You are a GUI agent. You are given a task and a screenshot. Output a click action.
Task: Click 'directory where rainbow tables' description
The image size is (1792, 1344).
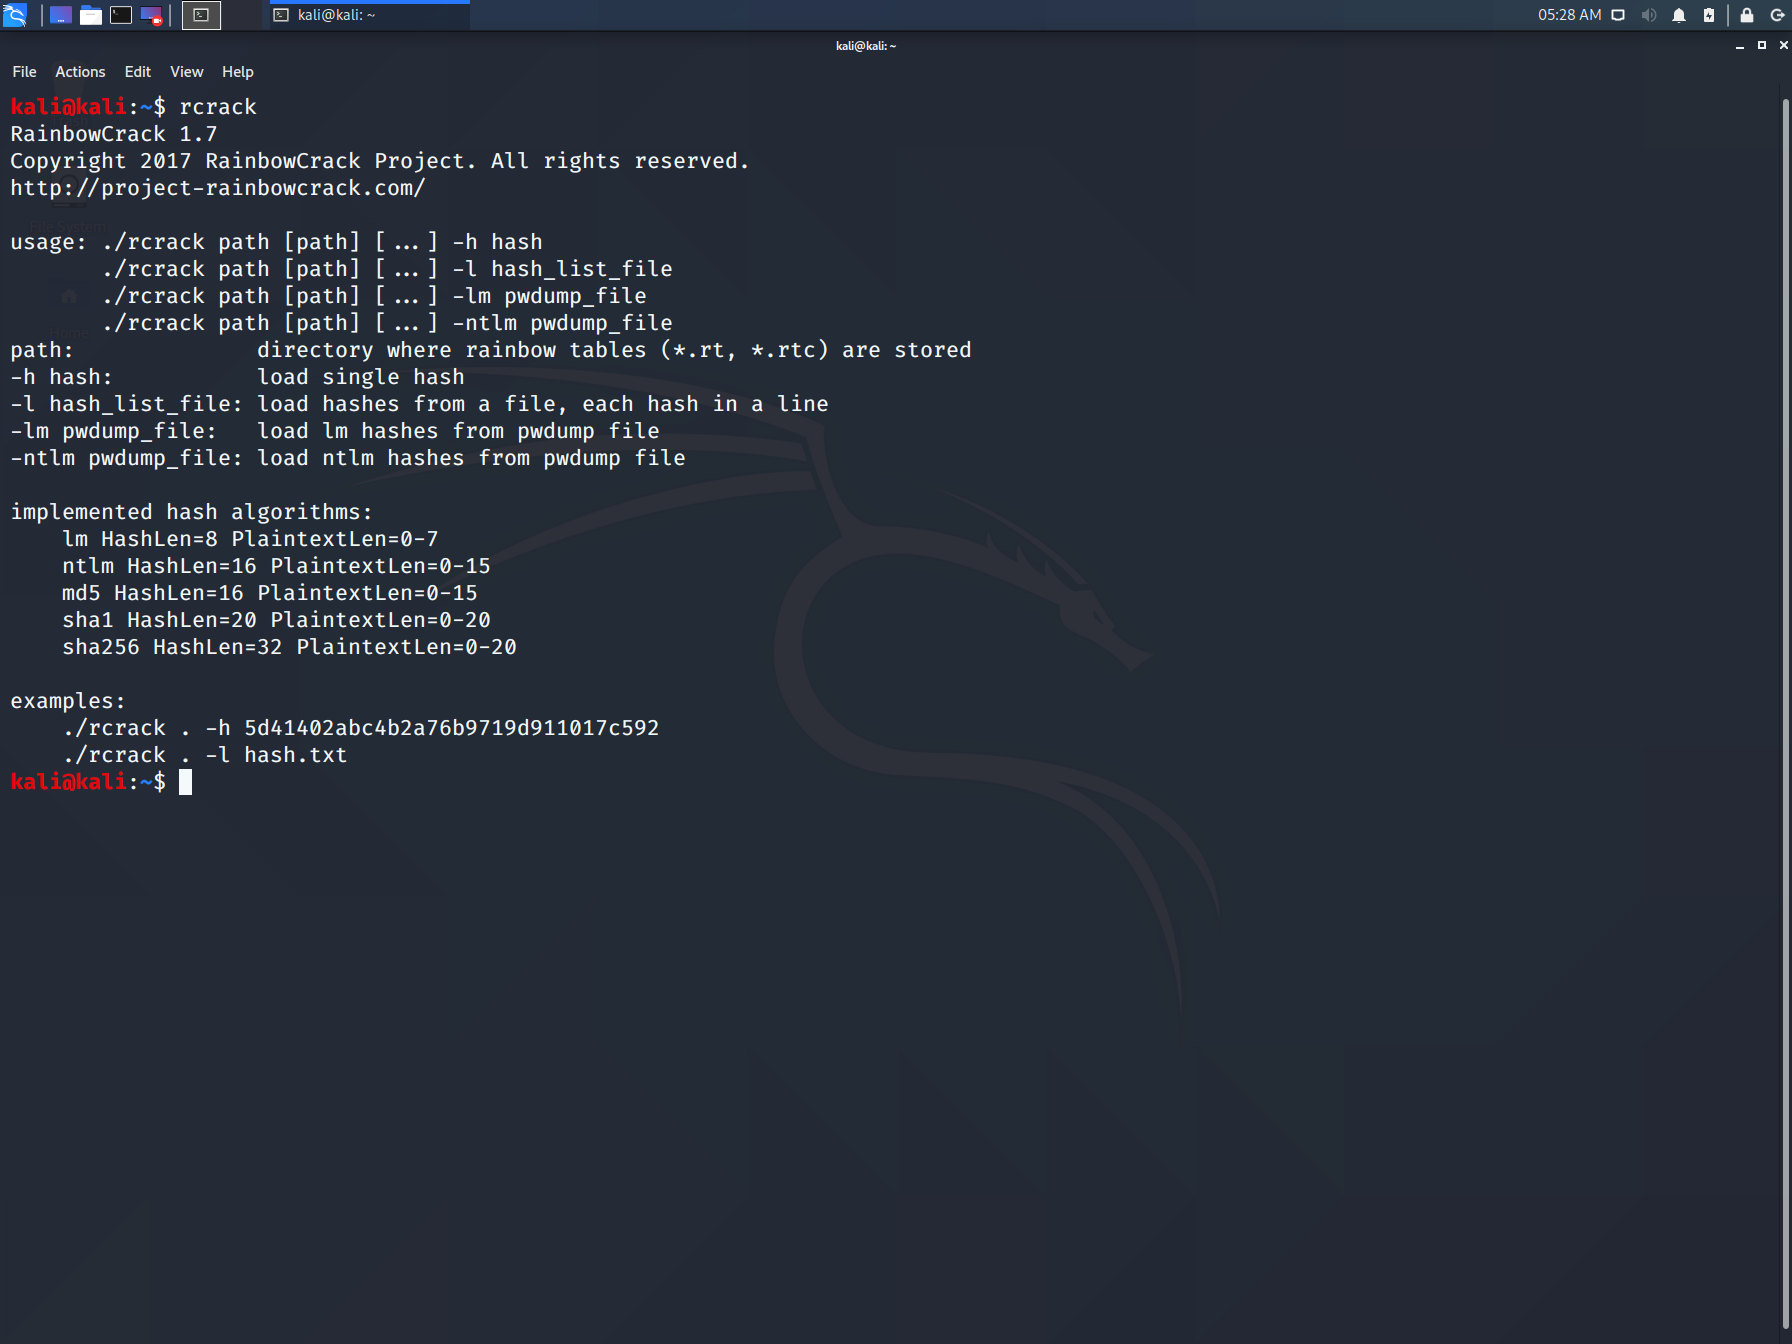point(614,350)
